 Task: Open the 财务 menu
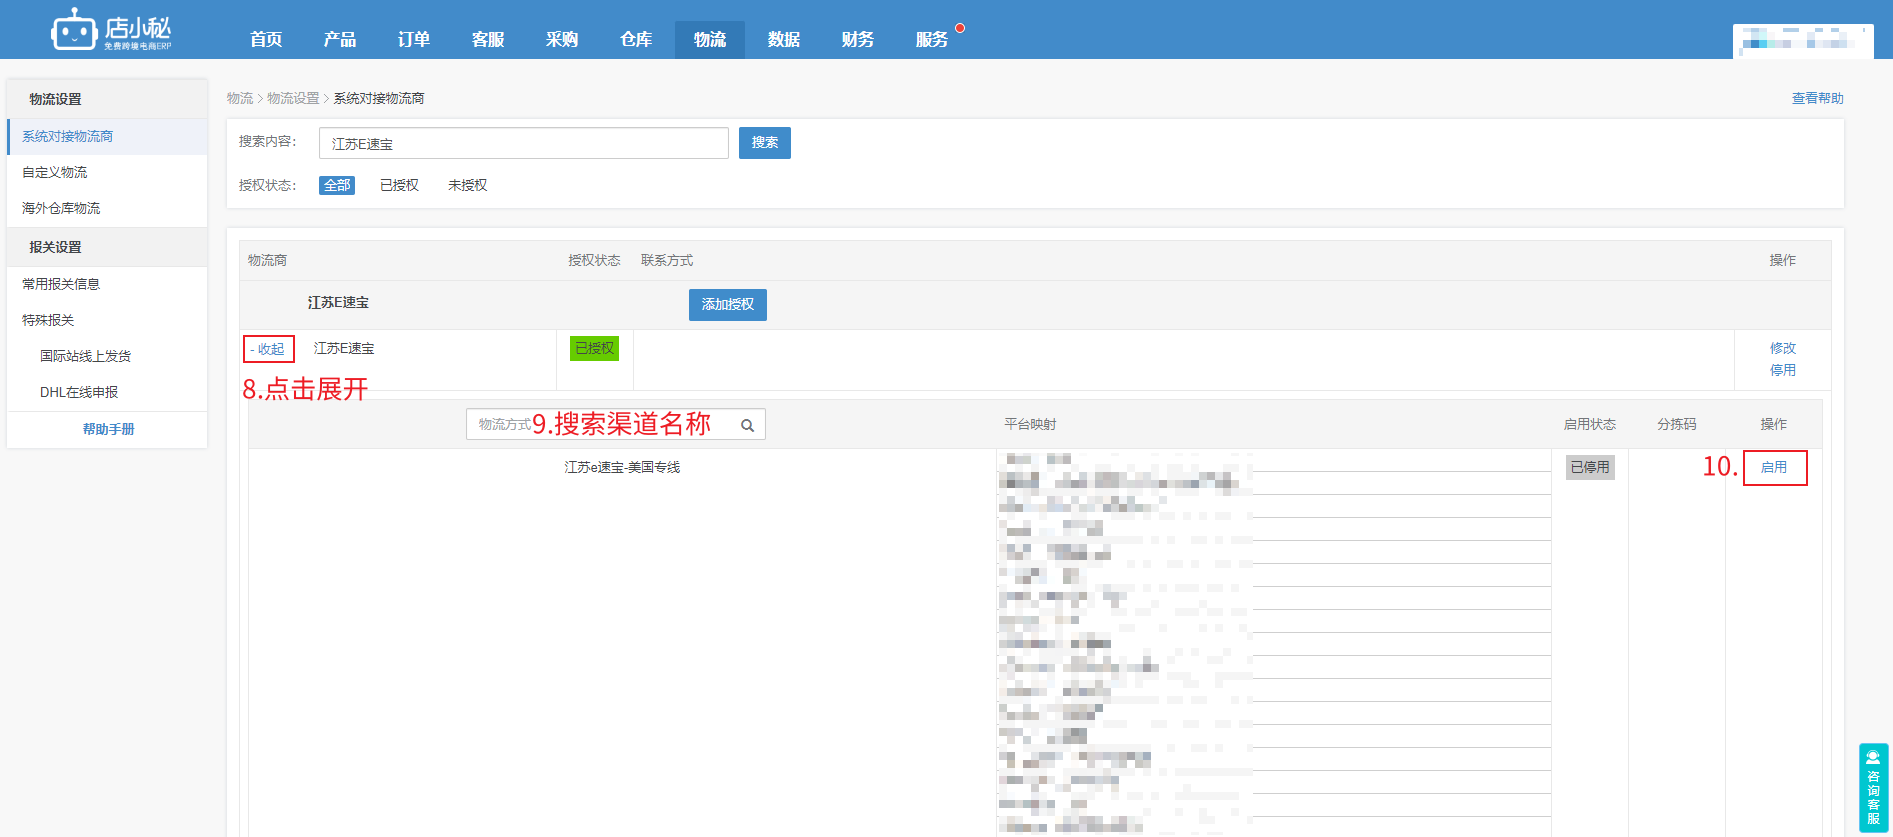pyautogui.click(x=858, y=39)
